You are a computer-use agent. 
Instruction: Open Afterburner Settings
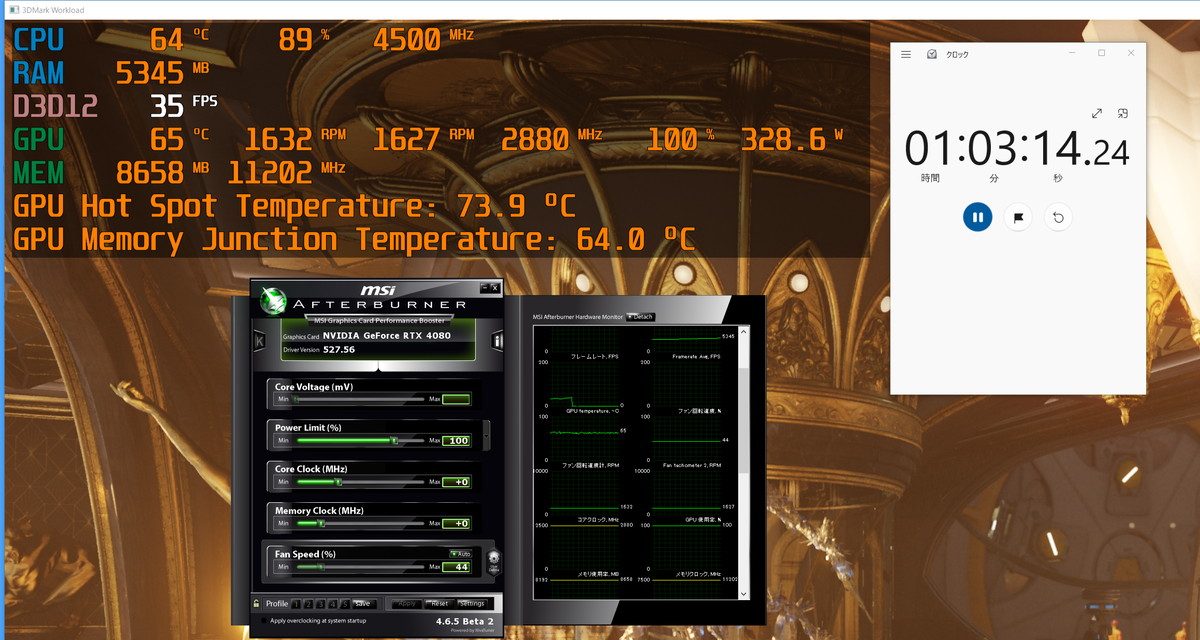472,604
